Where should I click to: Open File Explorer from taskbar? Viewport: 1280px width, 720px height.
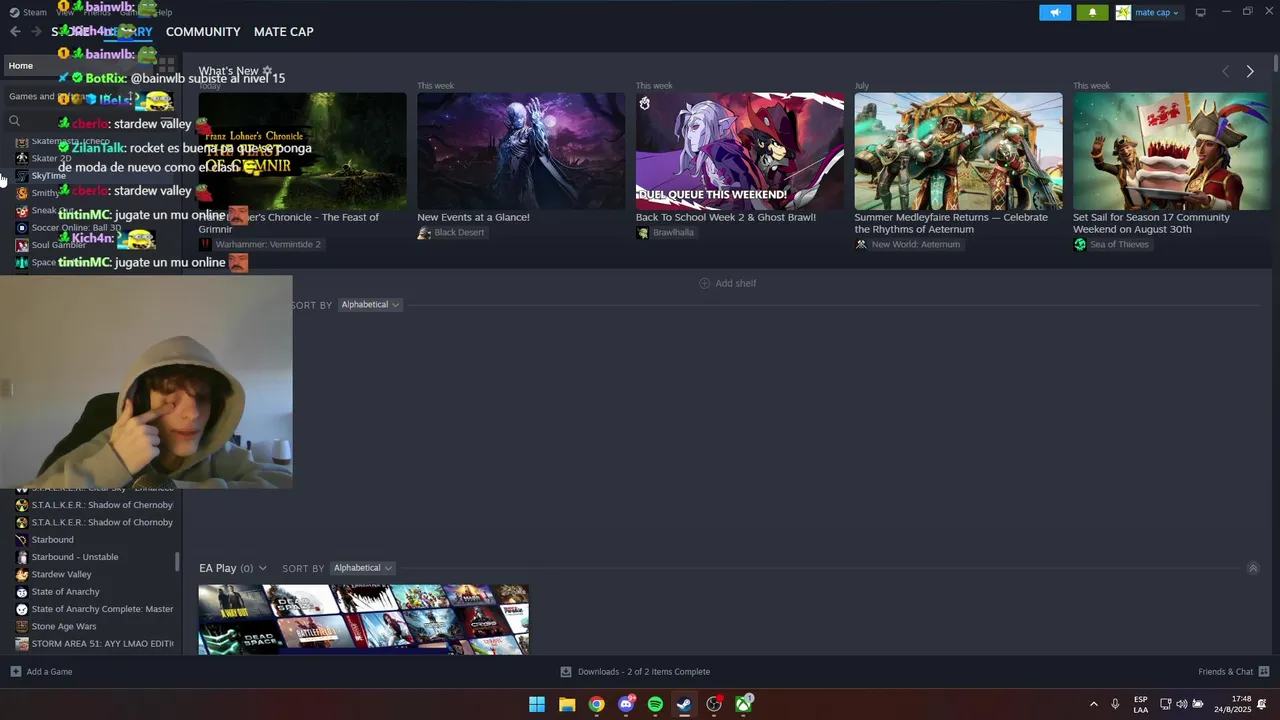(567, 704)
